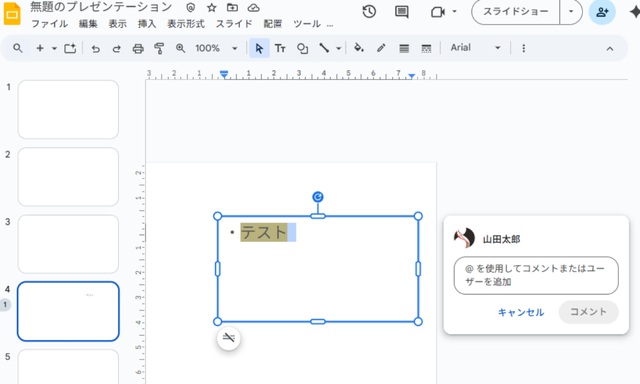Undo the last action
The image size is (640, 384).
coord(96,49)
